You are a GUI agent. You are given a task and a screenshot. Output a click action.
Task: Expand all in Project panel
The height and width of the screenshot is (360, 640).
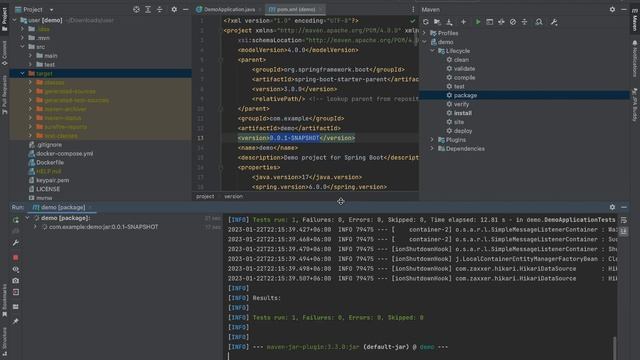click(148, 9)
